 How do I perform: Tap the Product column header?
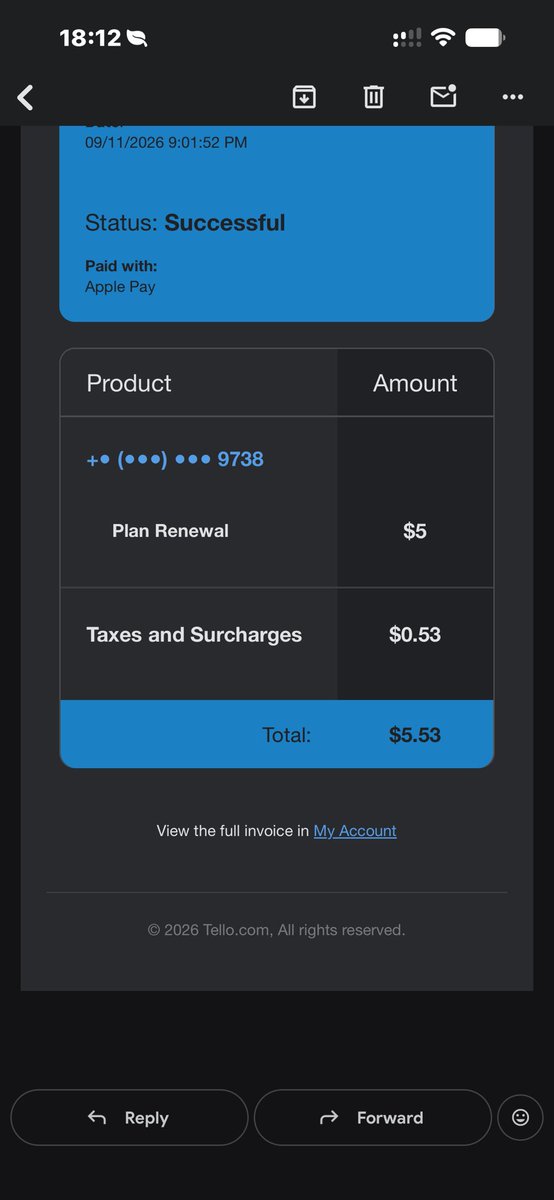[x=129, y=383]
